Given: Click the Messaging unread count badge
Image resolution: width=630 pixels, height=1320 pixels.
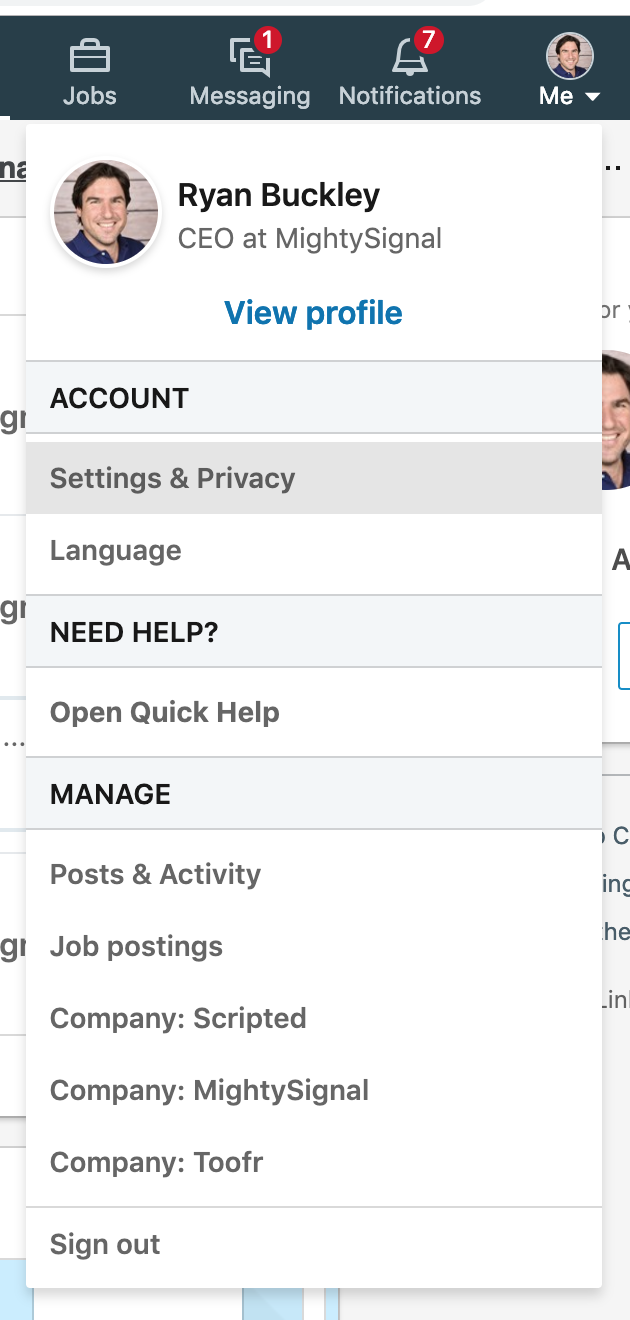Looking at the screenshot, I should tap(268, 41).
